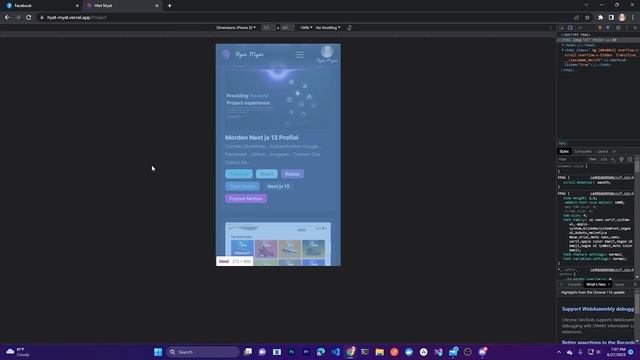Open Photoshop from the taskbar
Viewport: 640px width, 360px height.
291,352
